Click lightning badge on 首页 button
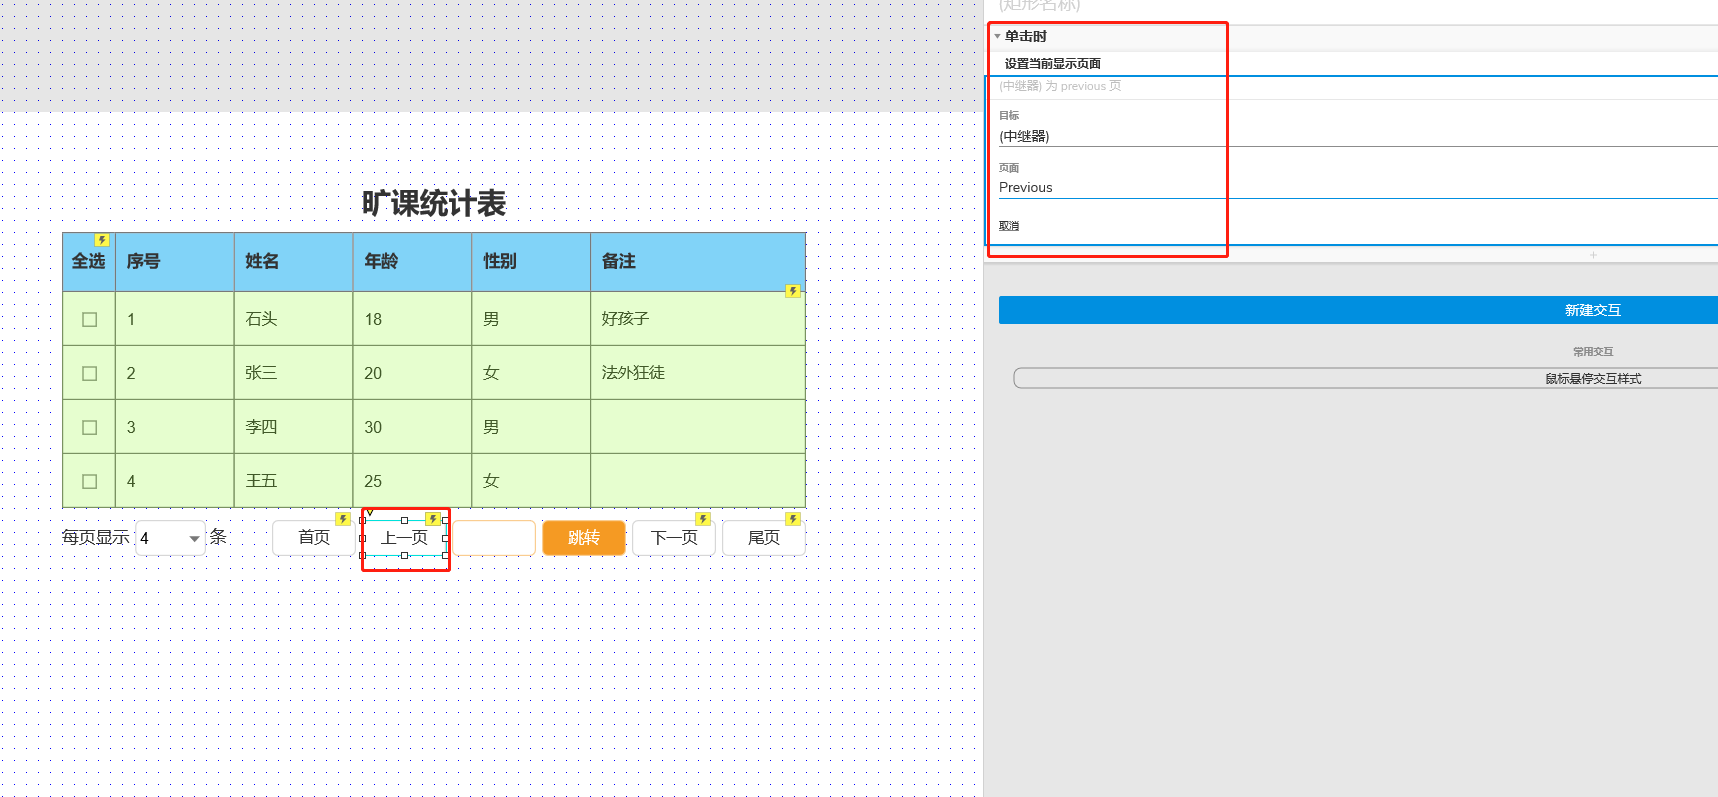Viewport: 1718px width, 797px height. click(x=342, y=519)
